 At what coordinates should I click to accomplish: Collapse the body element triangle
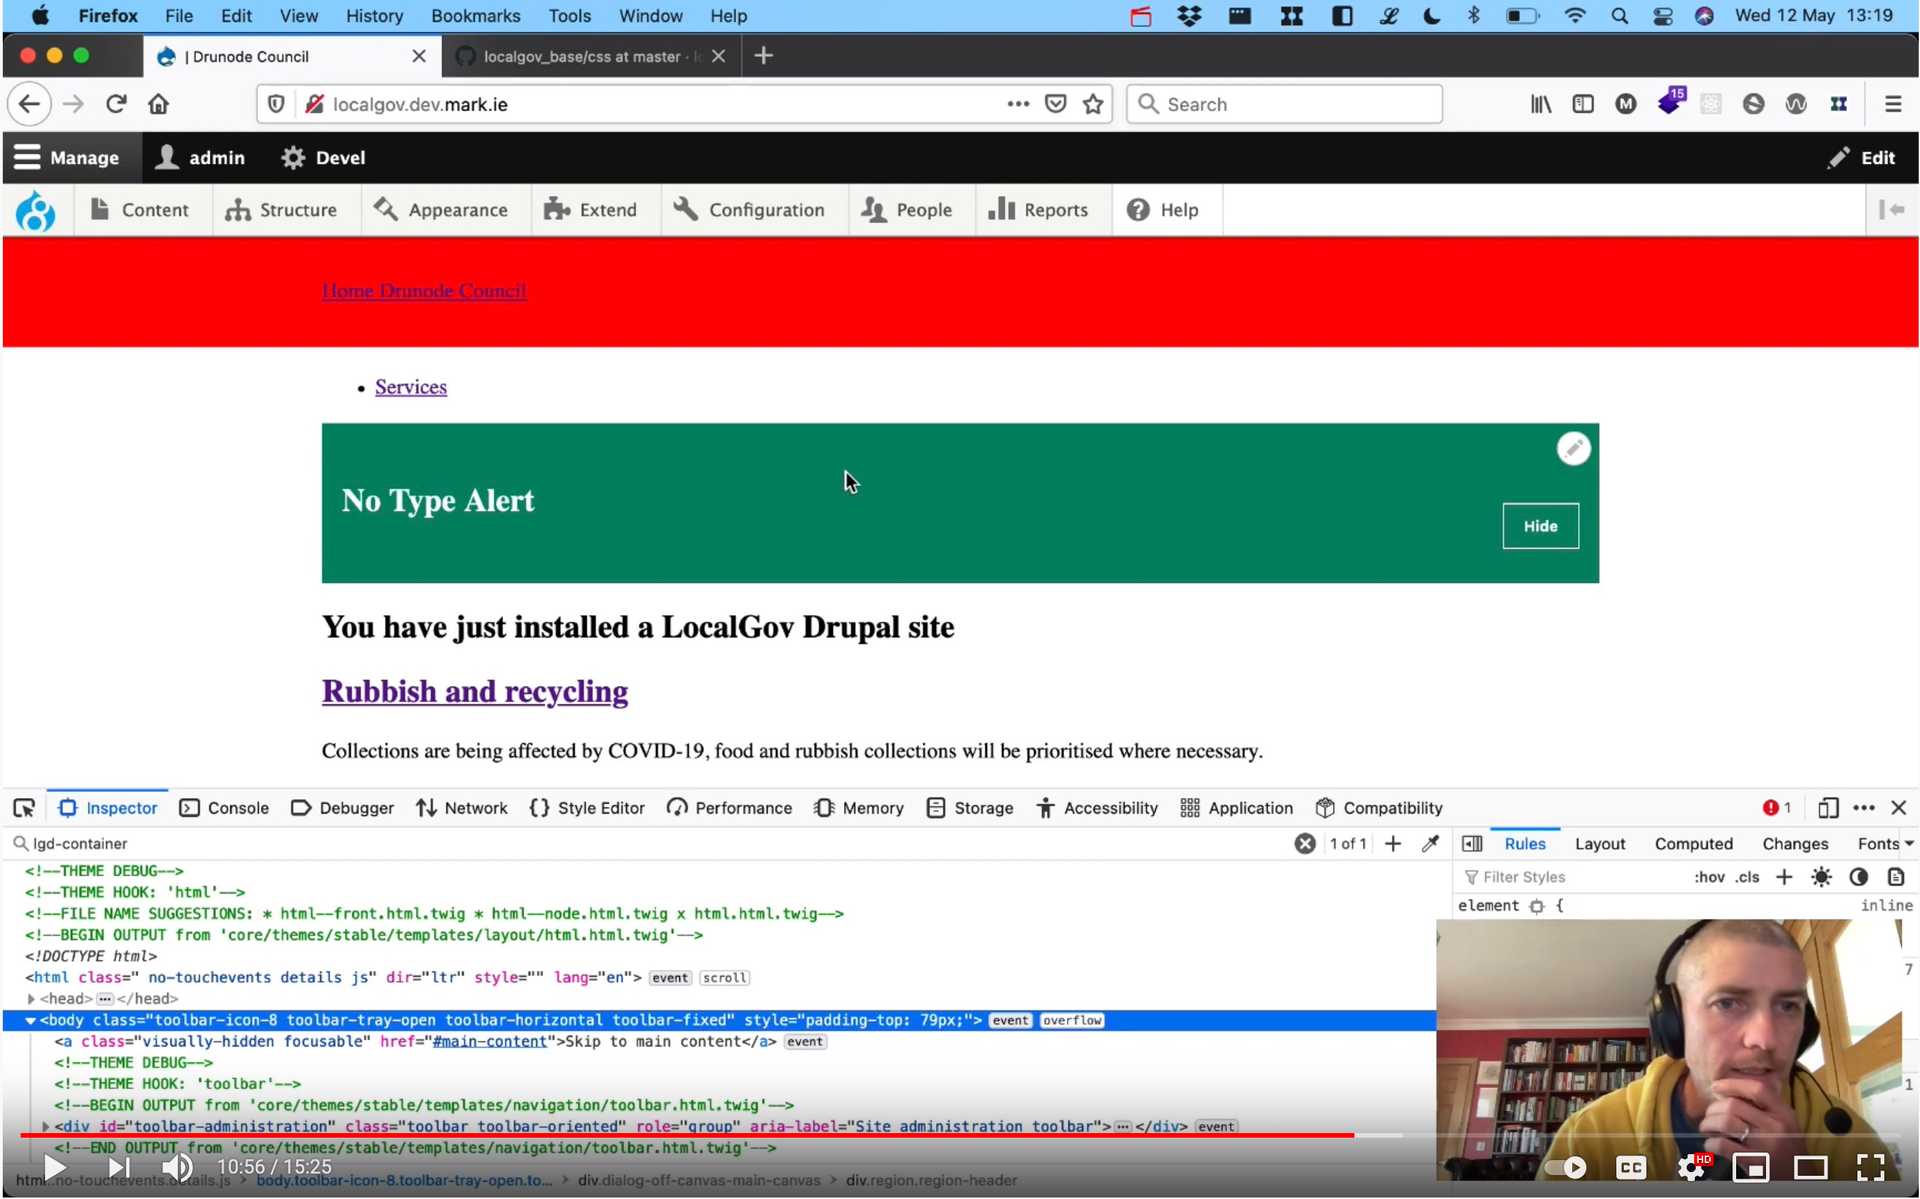point(31,1021)
